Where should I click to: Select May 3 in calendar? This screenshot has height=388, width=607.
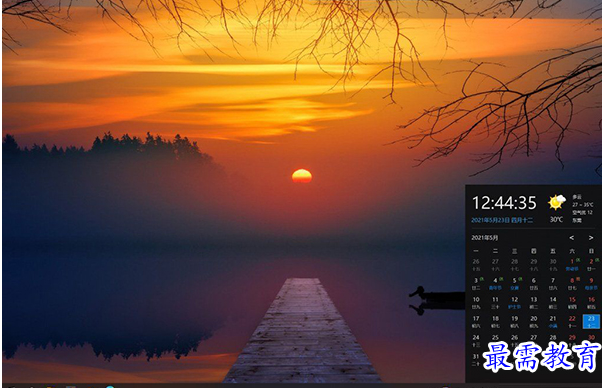click(476, 283)
